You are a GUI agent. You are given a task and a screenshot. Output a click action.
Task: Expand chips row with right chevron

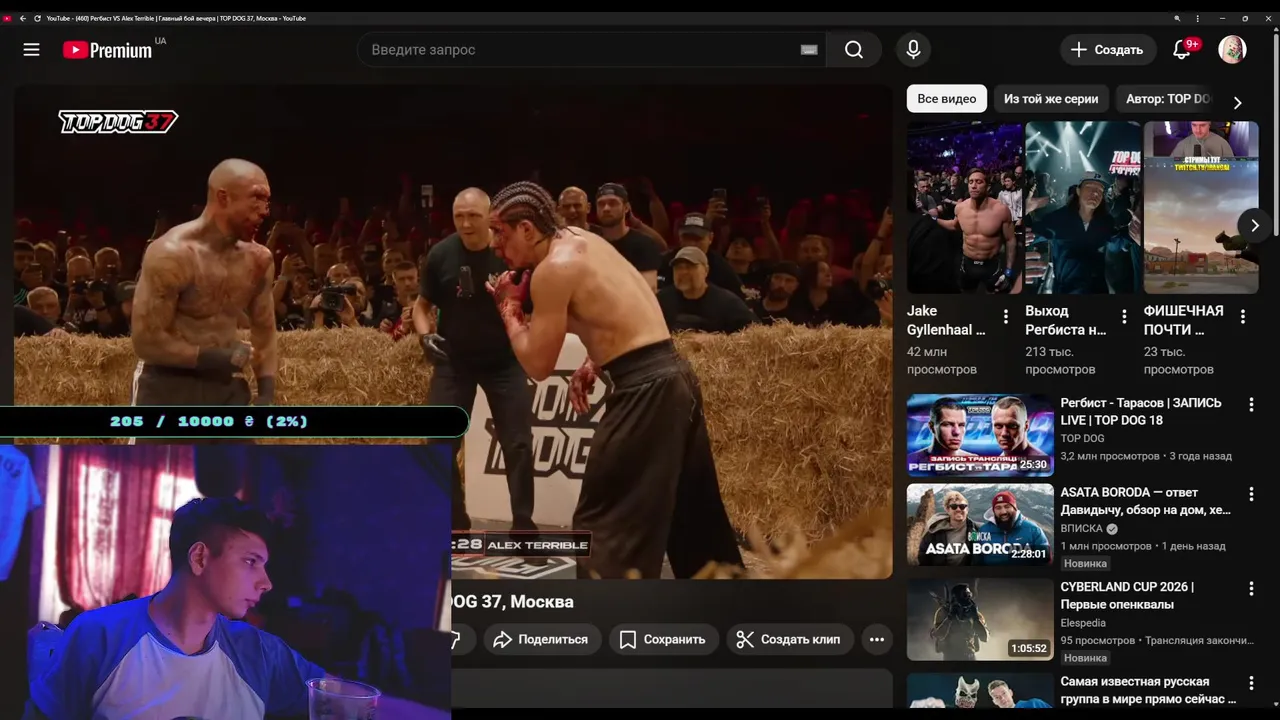(1237, 102)
